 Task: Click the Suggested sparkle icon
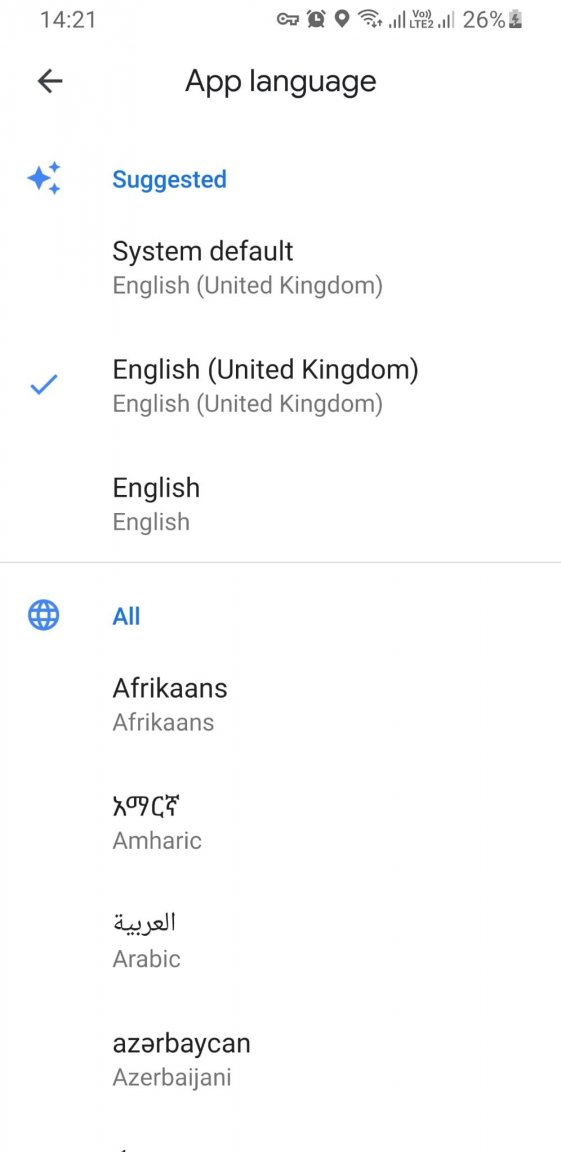[x=43, y=179]
